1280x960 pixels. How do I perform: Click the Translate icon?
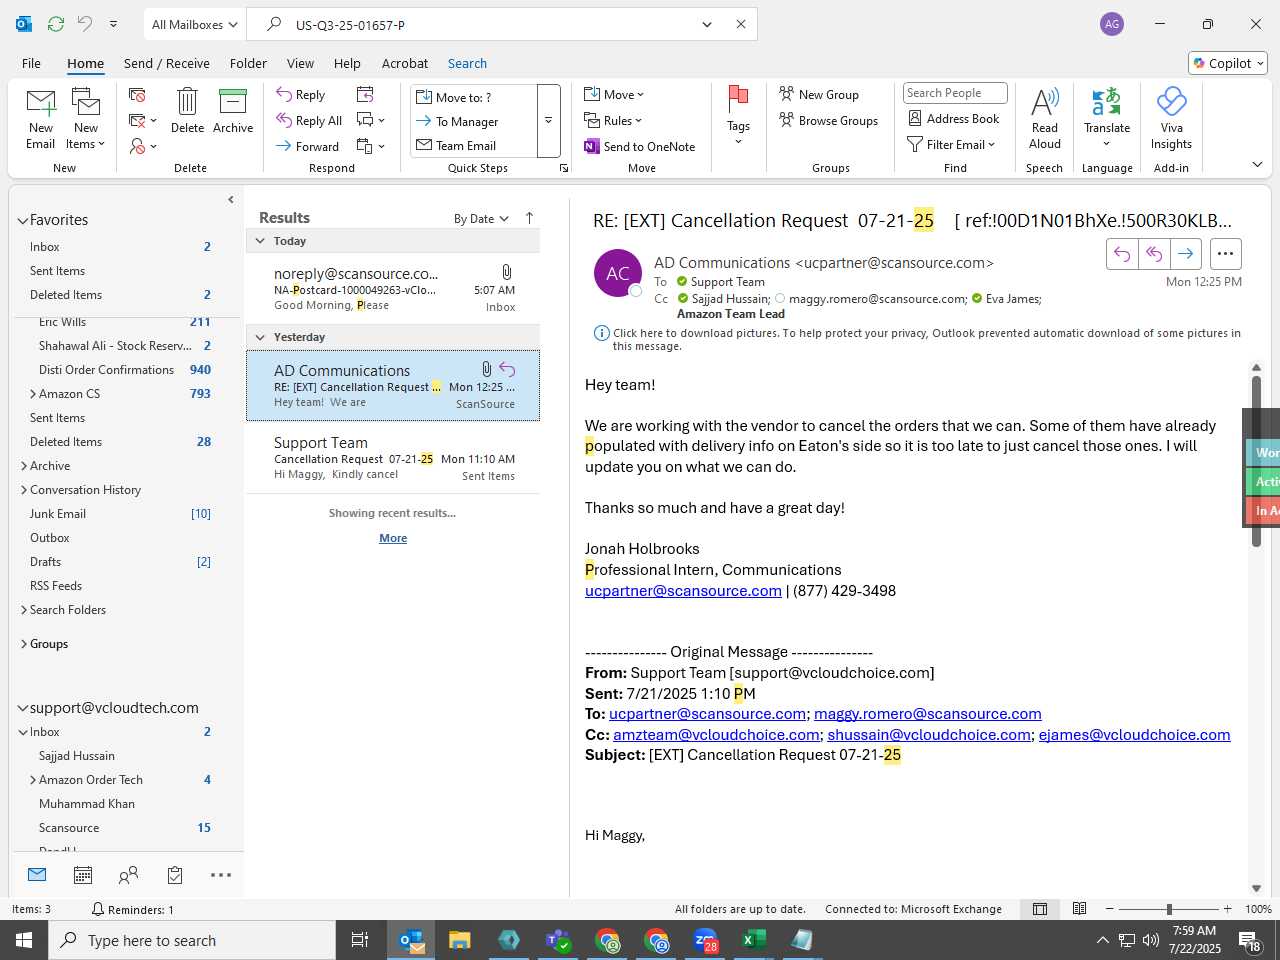click(x=1107, y=101)
